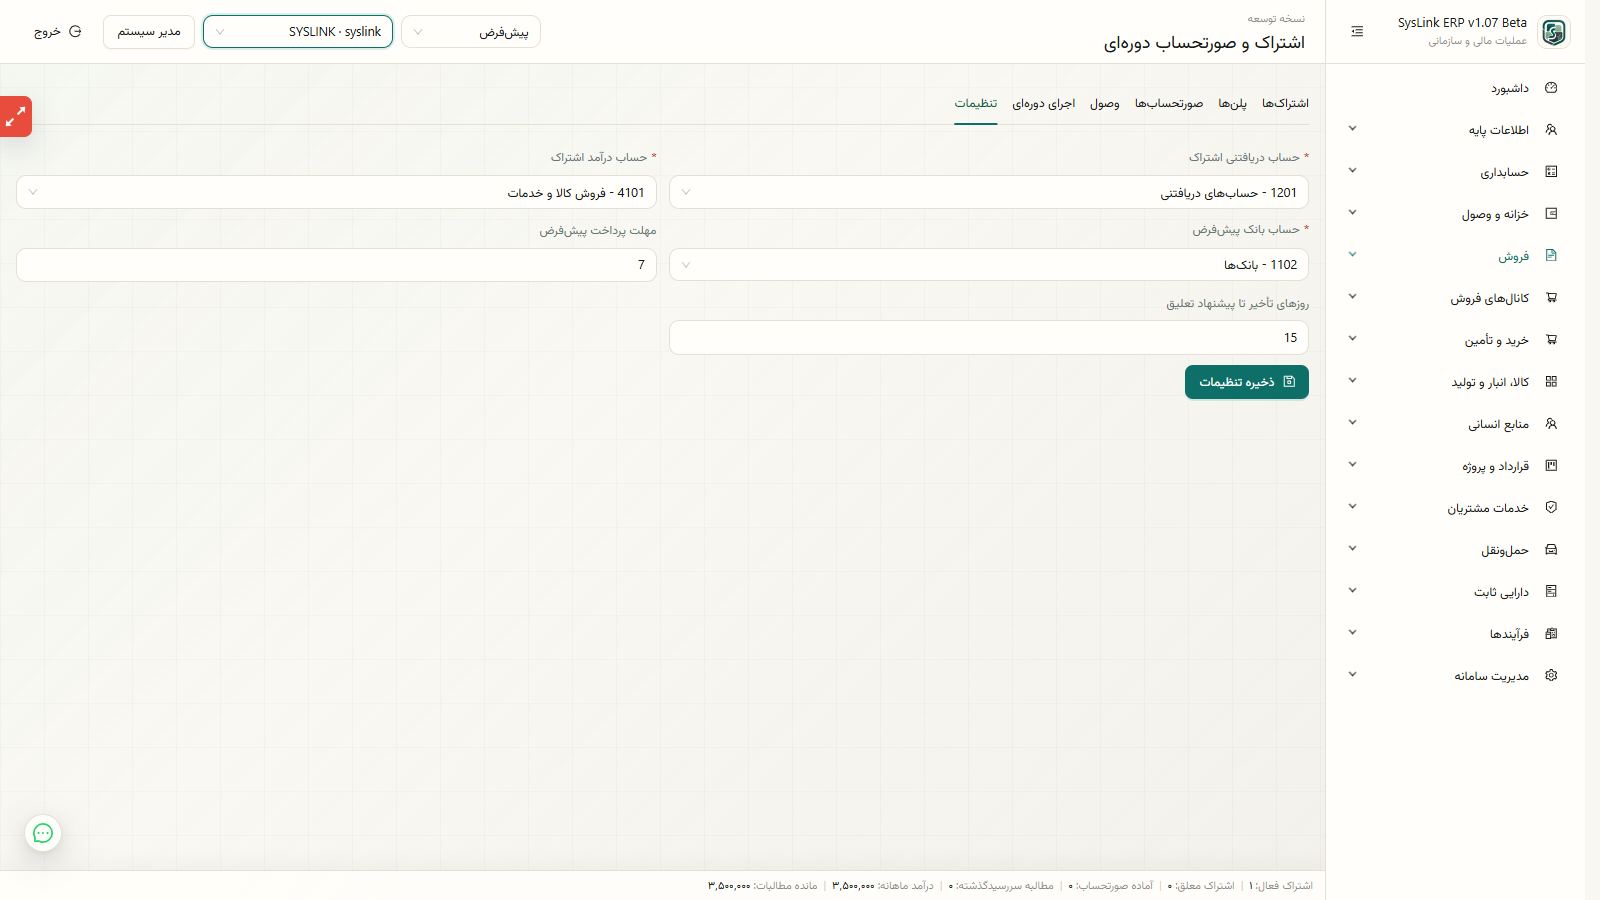Open the حساب درآمد اشتراک dropdown
Image resolution: width=1600 pixels, height=900 pixels.
336,192
